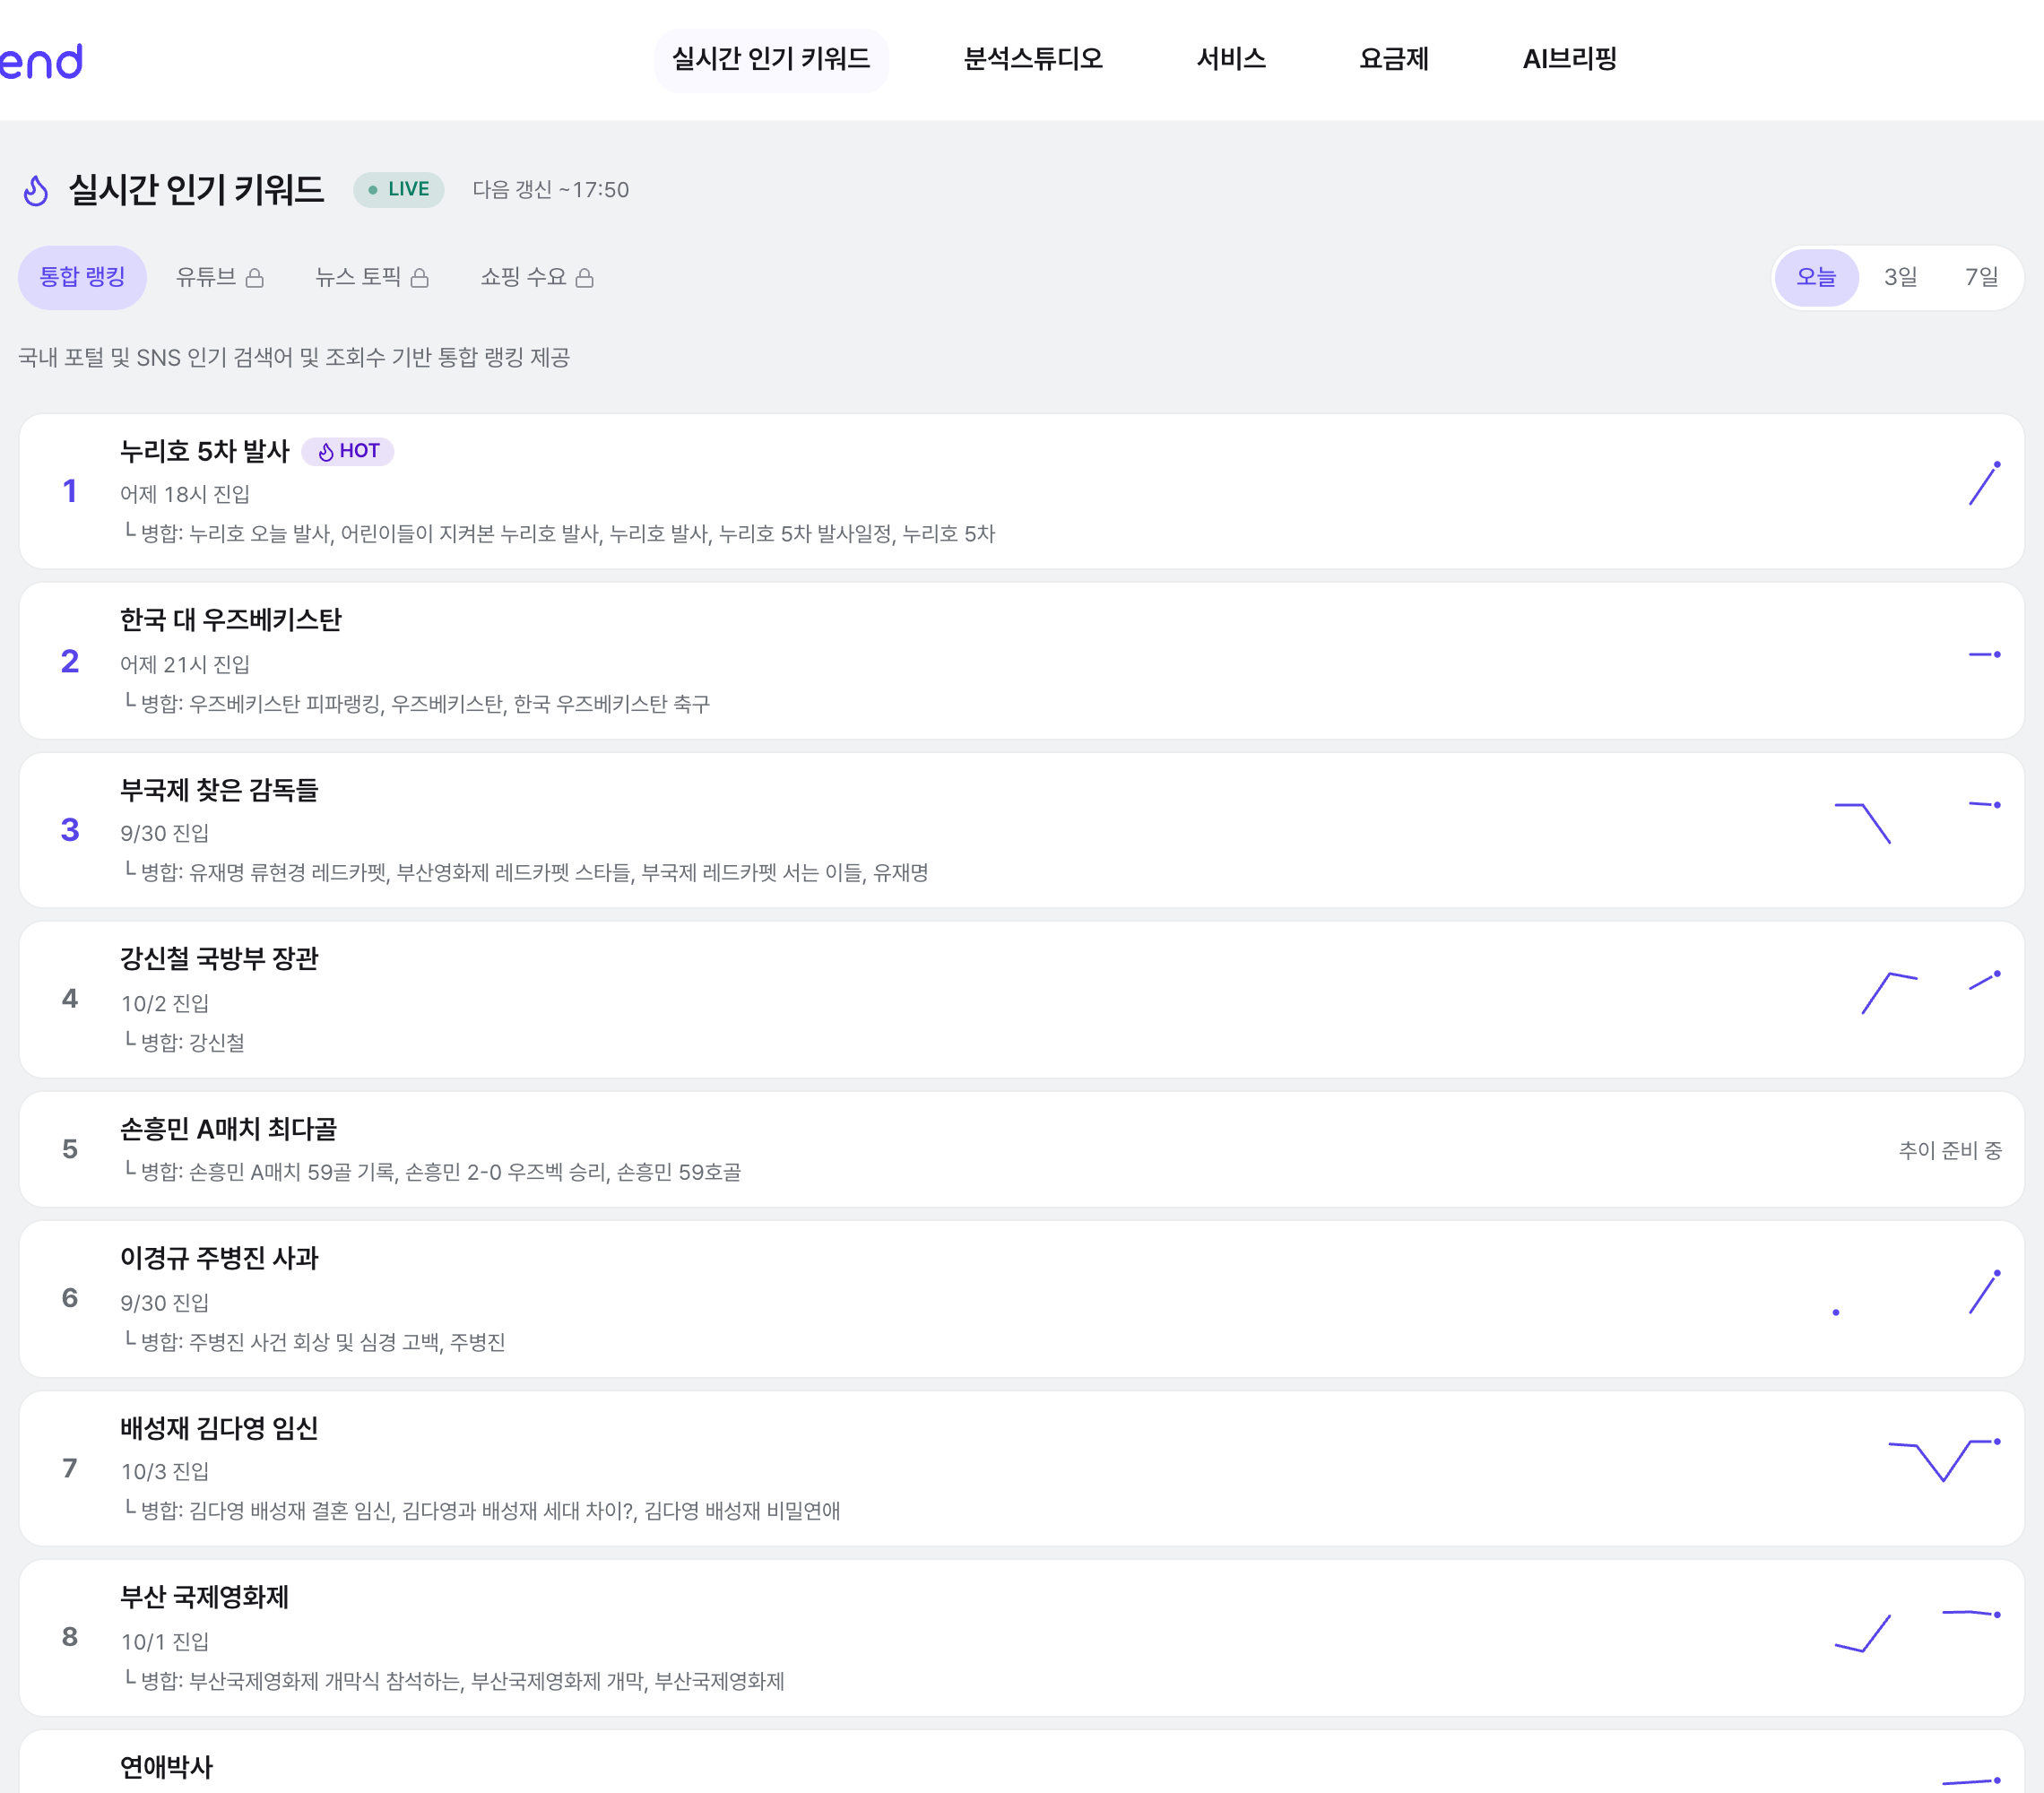The width and height of the screenshot is (2044, 1793).
Task: Click the 병합: 강신철 merged keyword line
Action: 184,1042
